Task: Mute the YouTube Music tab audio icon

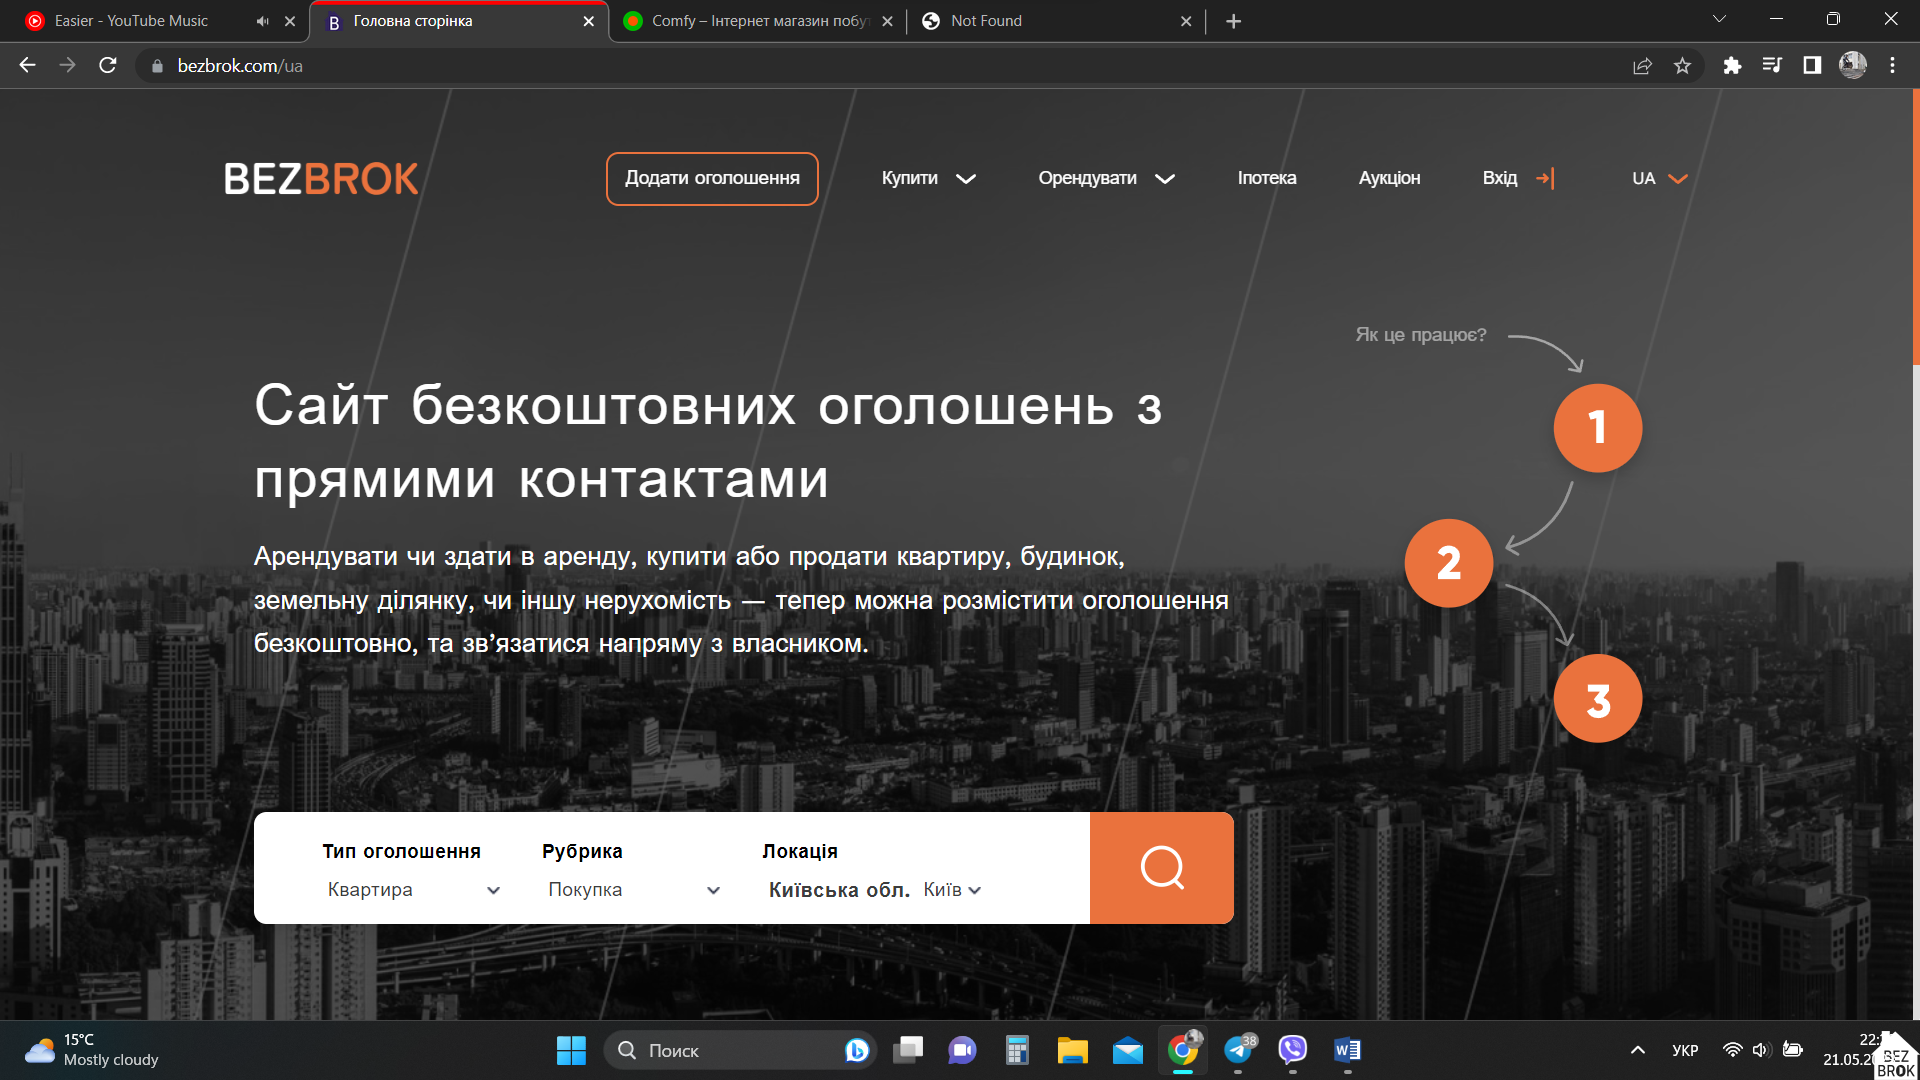Action: [x=262, y=21]
